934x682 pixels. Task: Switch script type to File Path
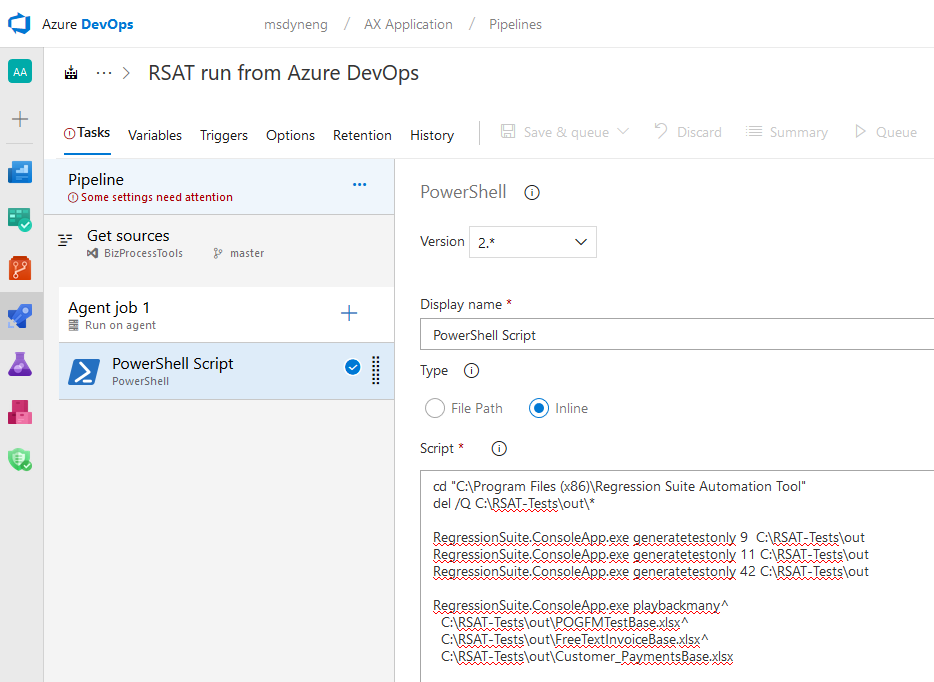[x=435, y=408]
